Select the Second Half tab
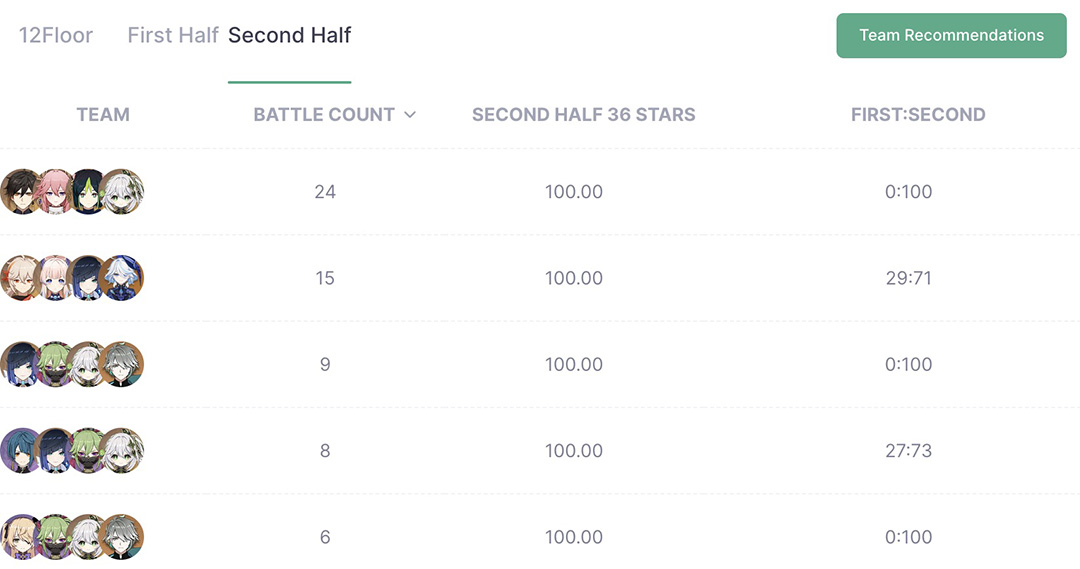Viewport: 1080px width, 569px height. click(290, 35)
